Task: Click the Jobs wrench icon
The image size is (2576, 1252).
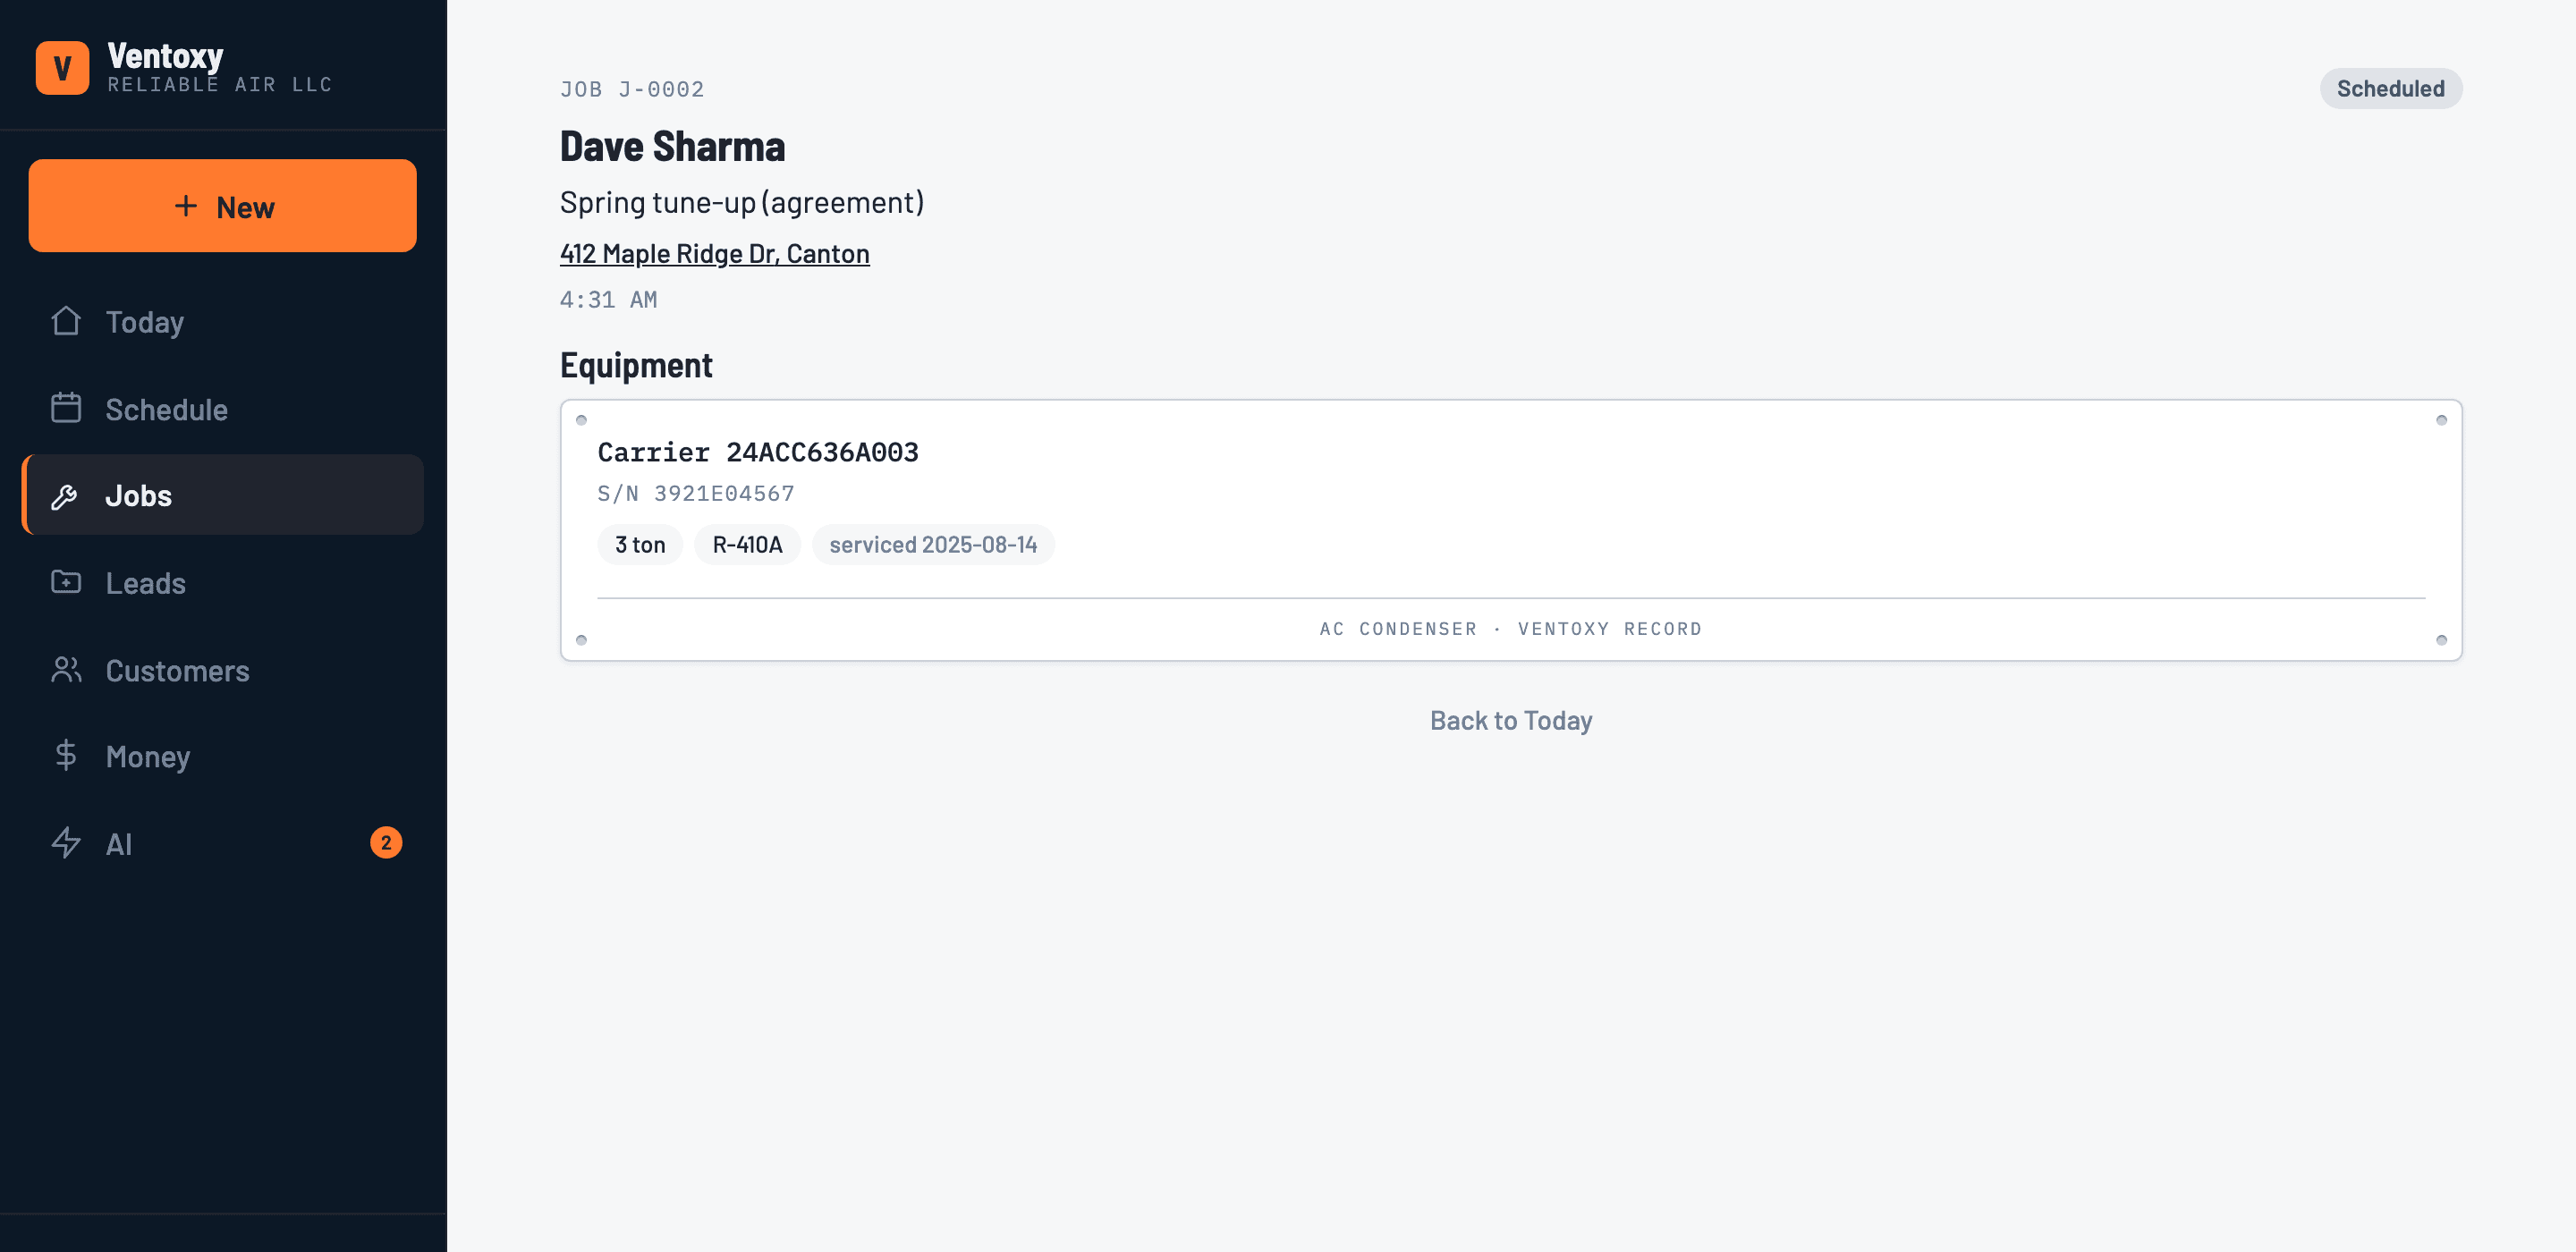Action: pos(66,495)
